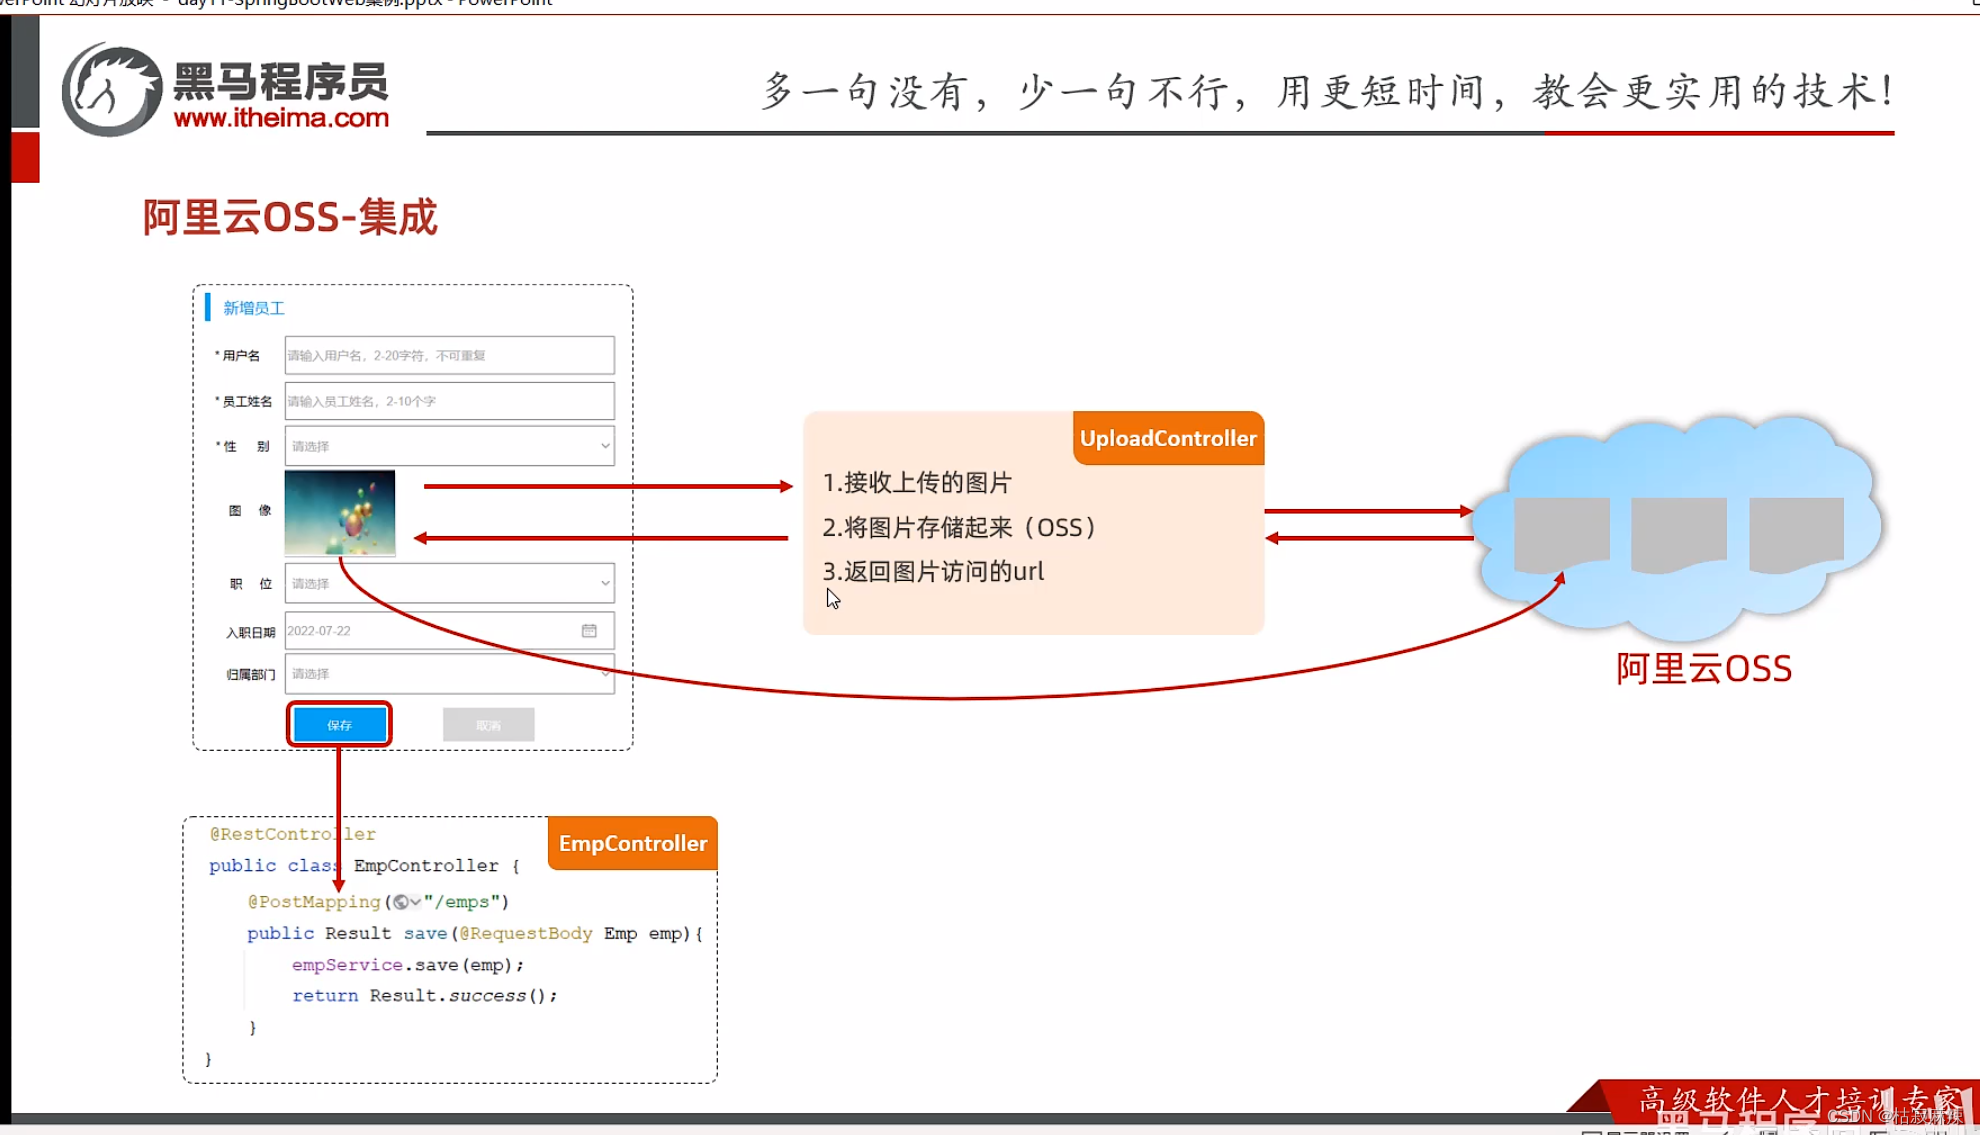Expand the chevron next to @PostMapping
The image size is (1980, 1135).
coord(415,902)
